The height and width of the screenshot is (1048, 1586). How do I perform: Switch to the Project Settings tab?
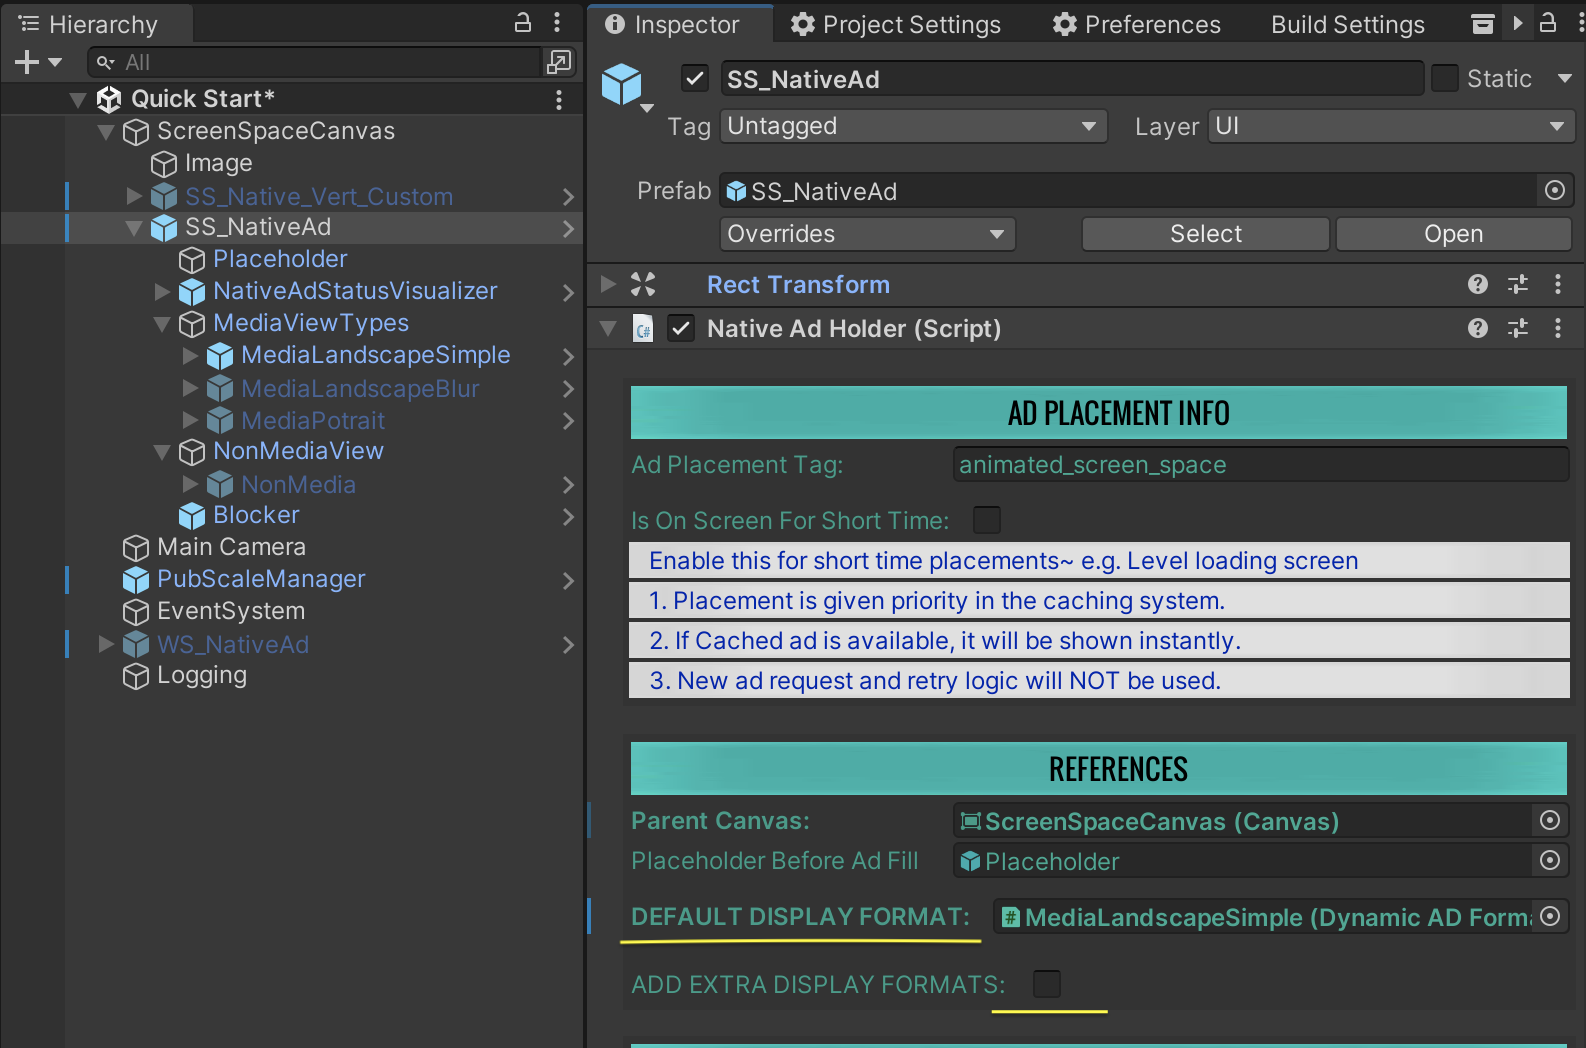(x=895, y=24)
